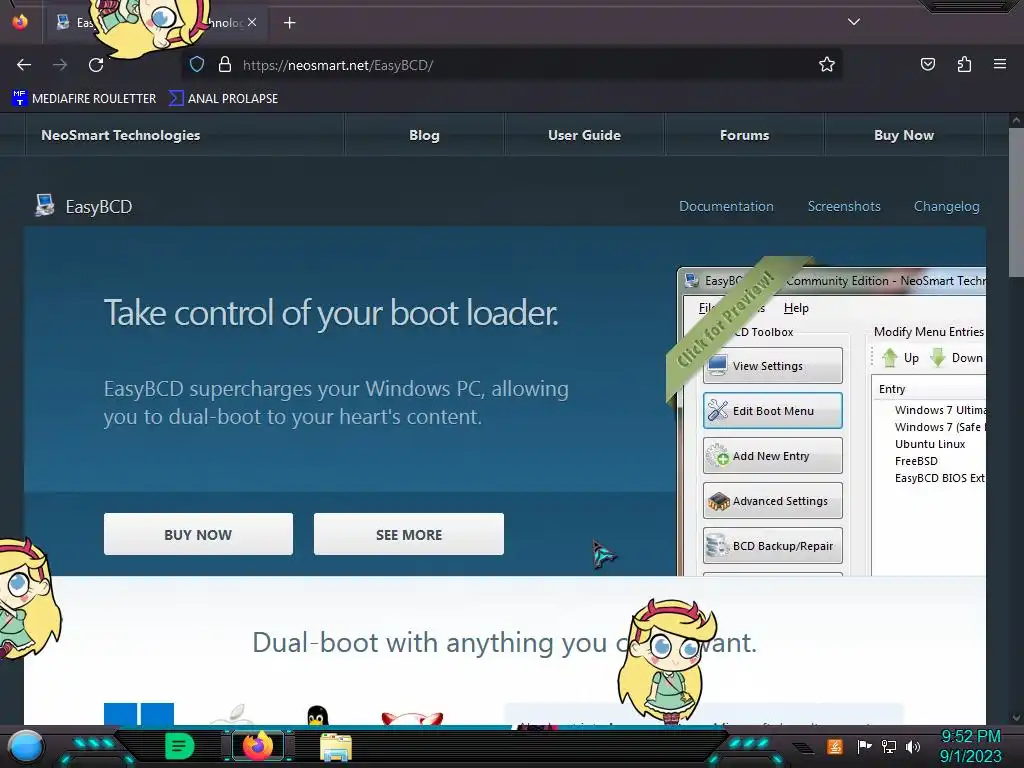Click the orange Java tray icon
The image size is (1024, 768).
(835, 746)
